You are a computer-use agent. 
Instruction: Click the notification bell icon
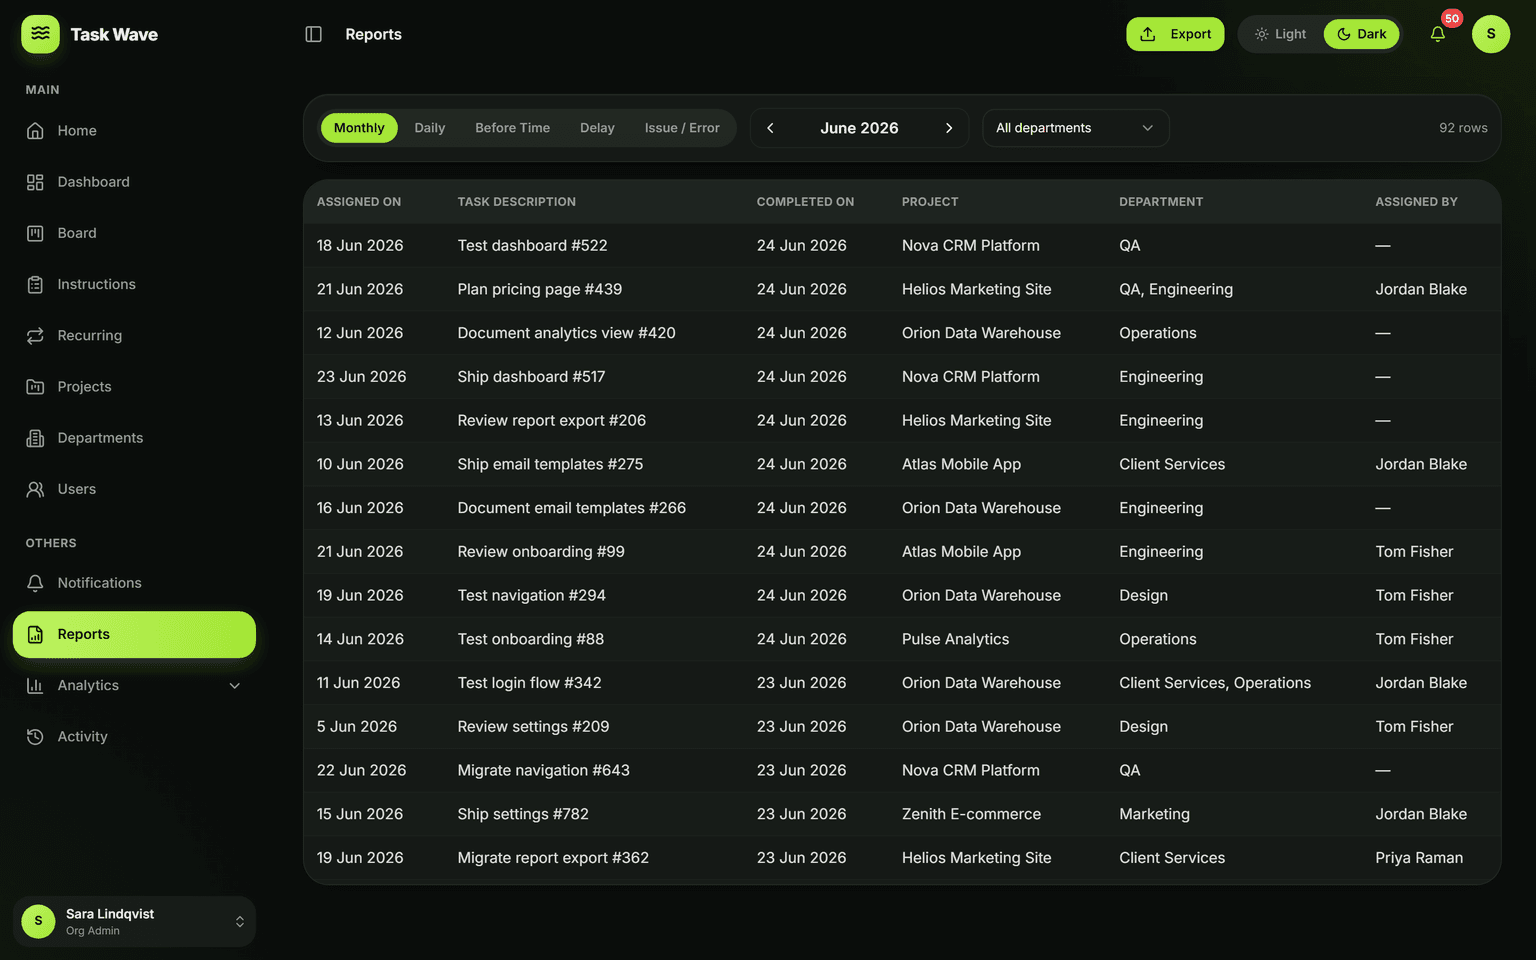1437,34
